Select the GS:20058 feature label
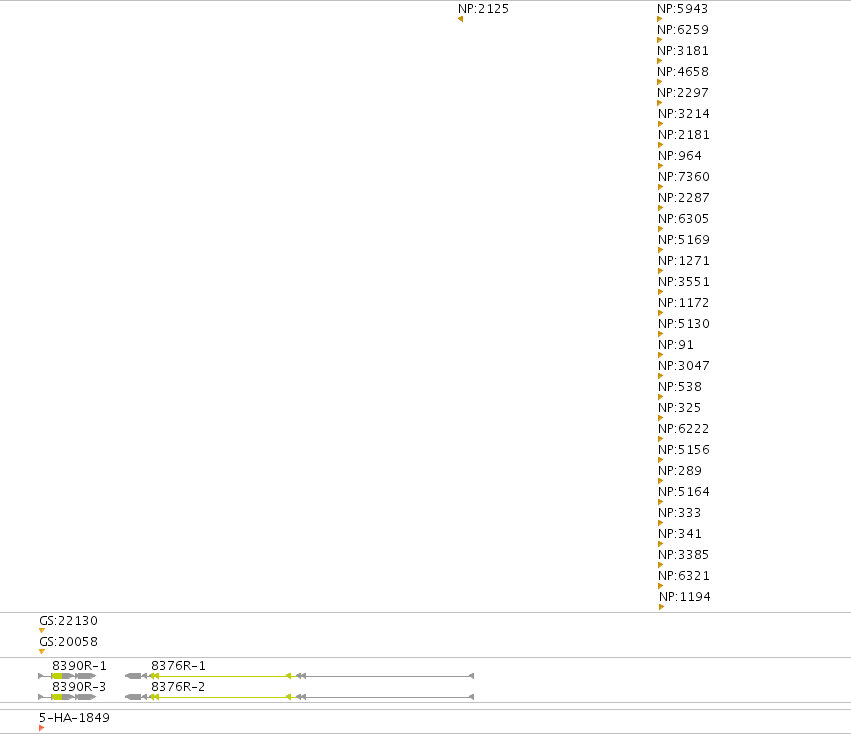Viewport: 851px width, 734px height. click(68, 642)
